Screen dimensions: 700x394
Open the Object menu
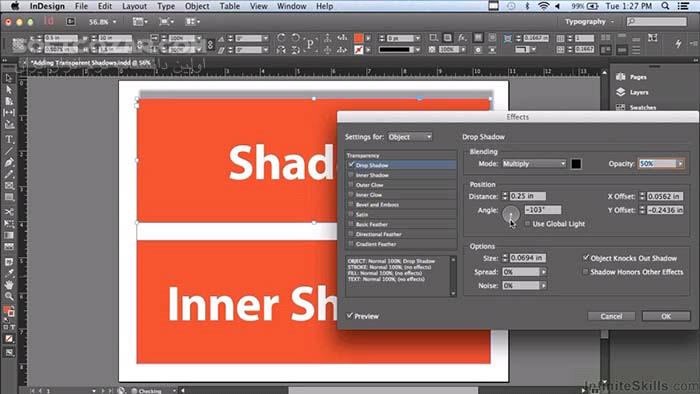tap(197, 6)
